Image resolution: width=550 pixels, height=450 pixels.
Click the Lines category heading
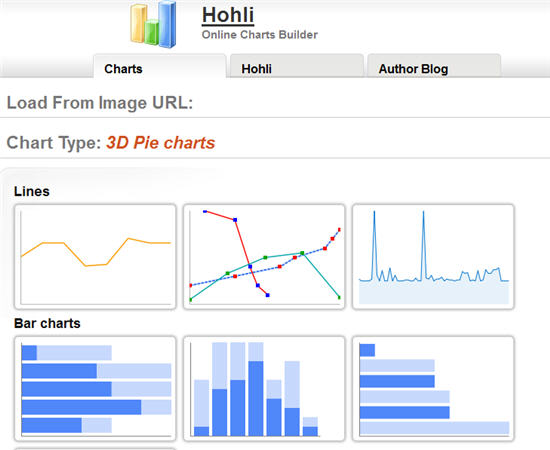32,192
